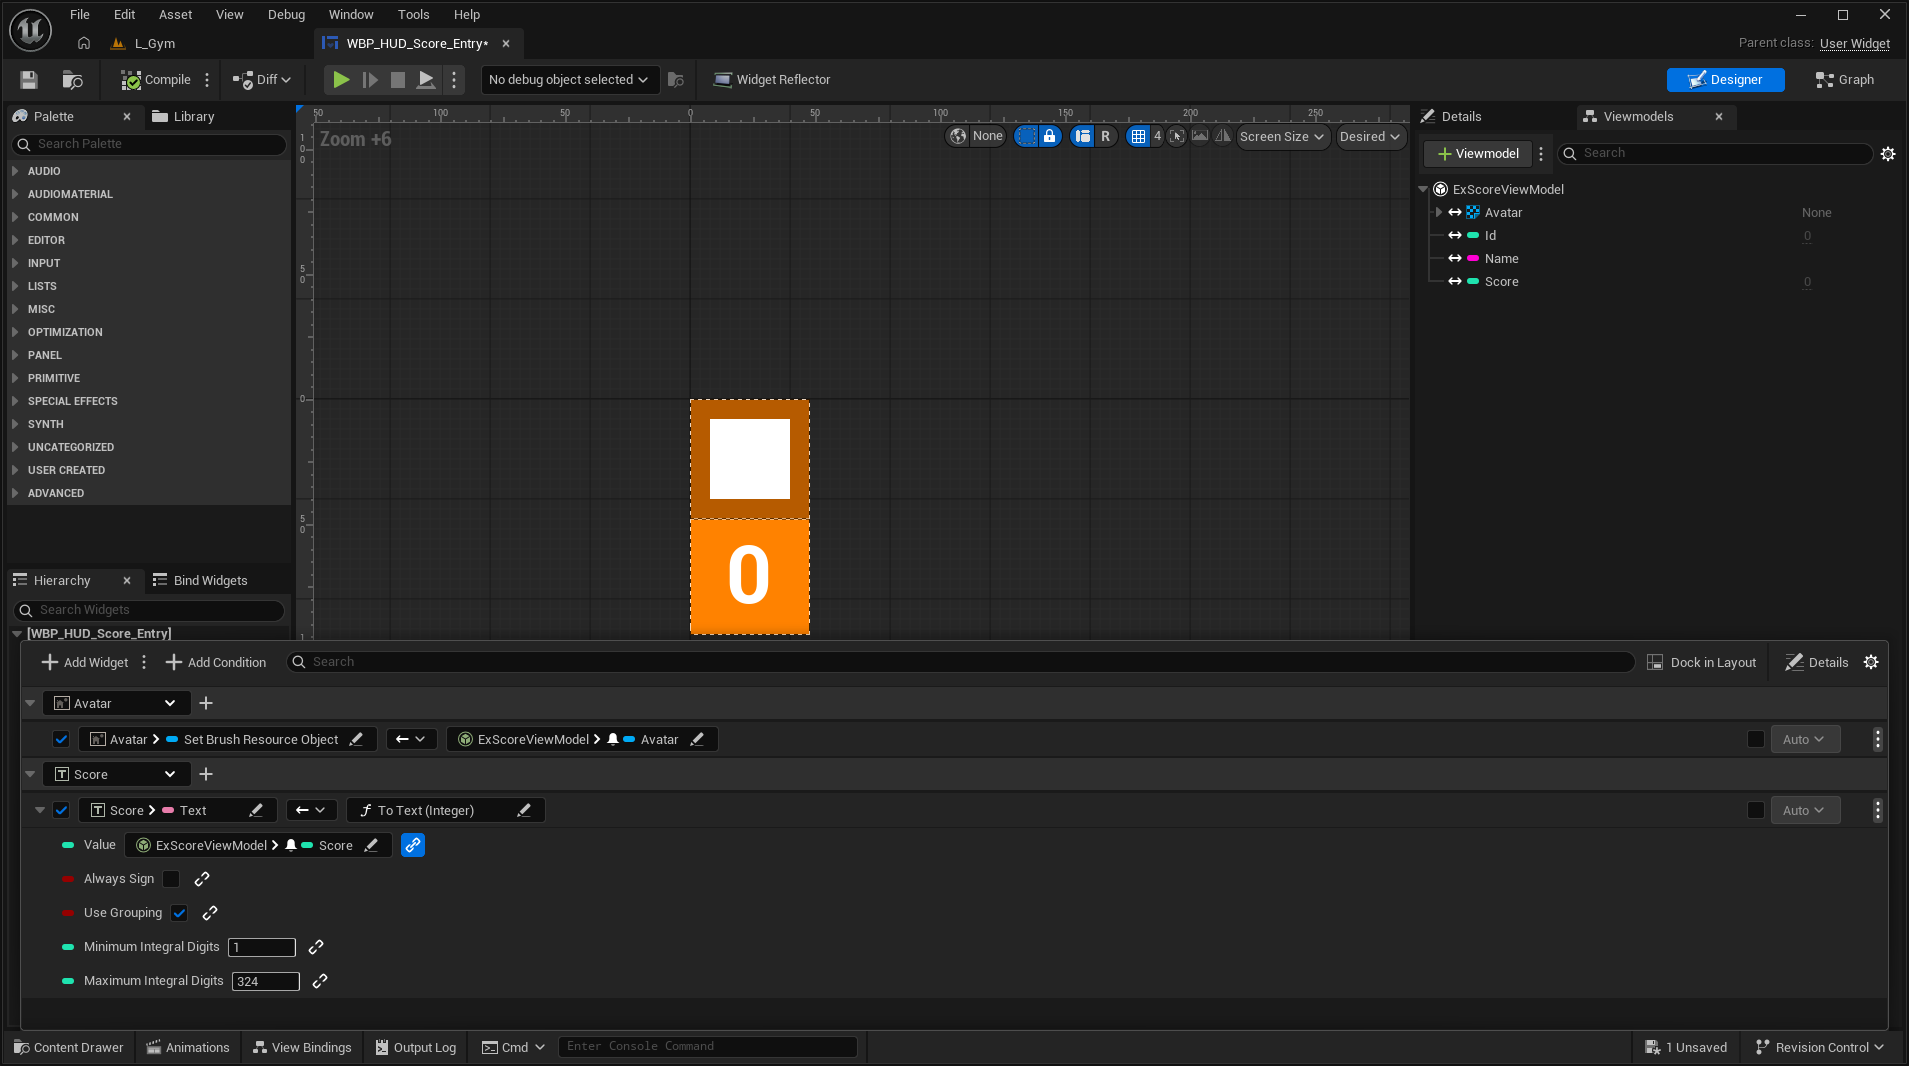Switch to Graph mode

coord(1844,80)
